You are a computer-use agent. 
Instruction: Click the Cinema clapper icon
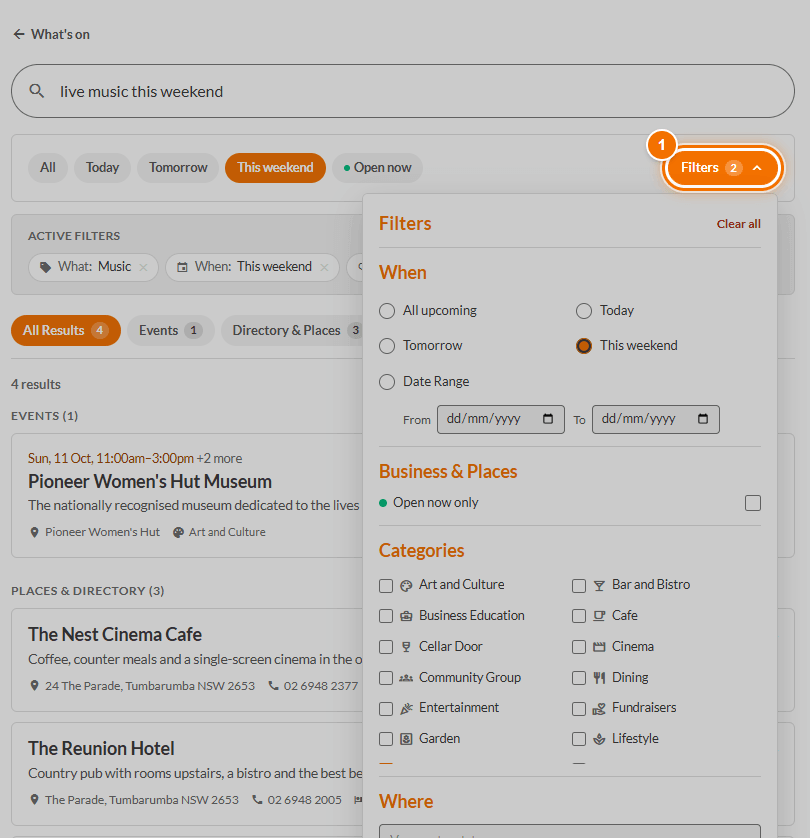point(599,647)
